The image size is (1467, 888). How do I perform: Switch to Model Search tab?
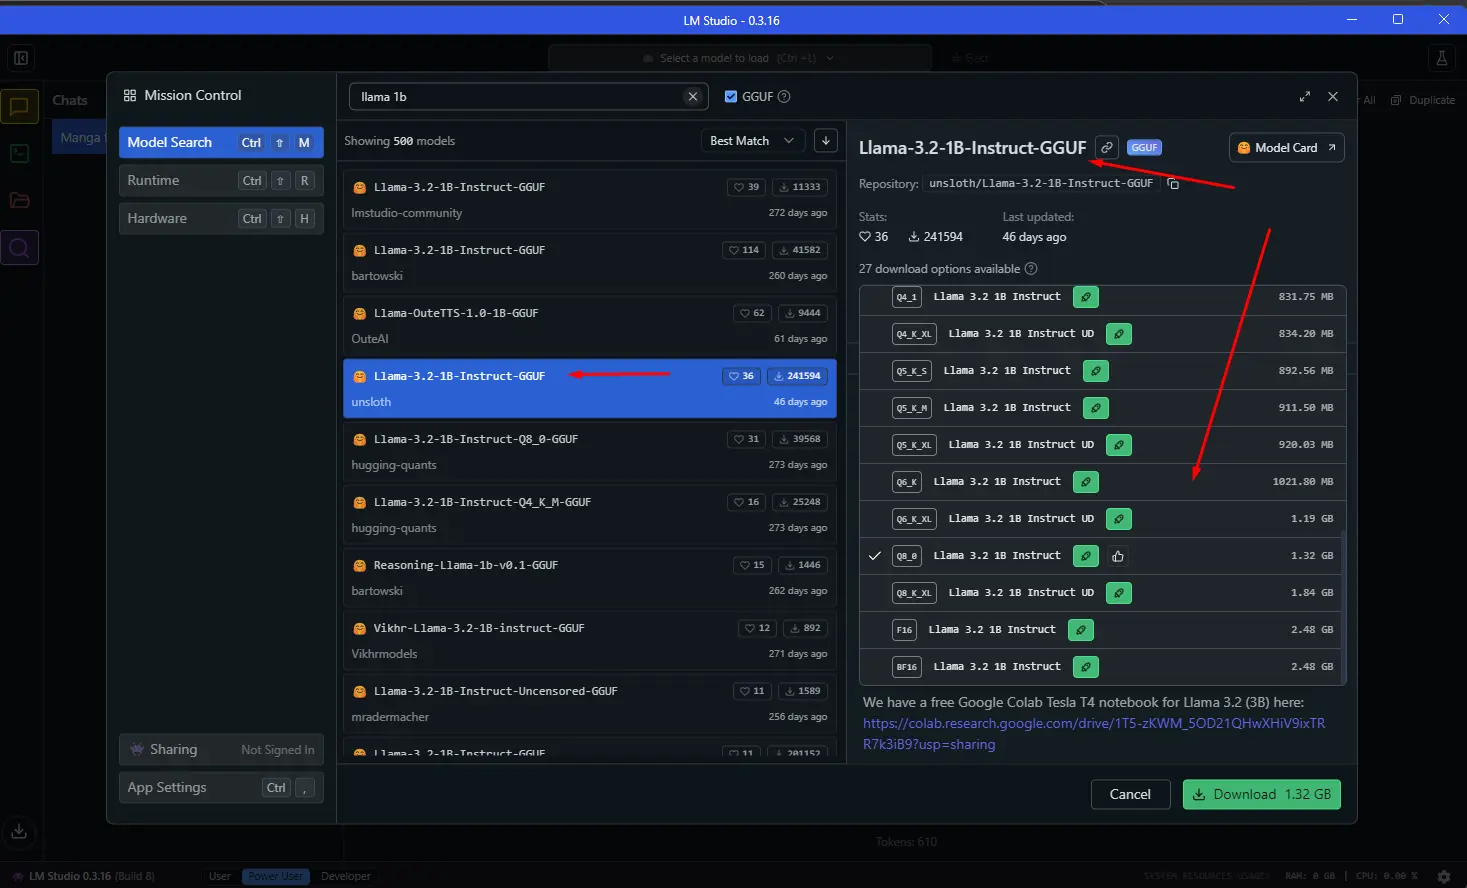tap(221, 142)
